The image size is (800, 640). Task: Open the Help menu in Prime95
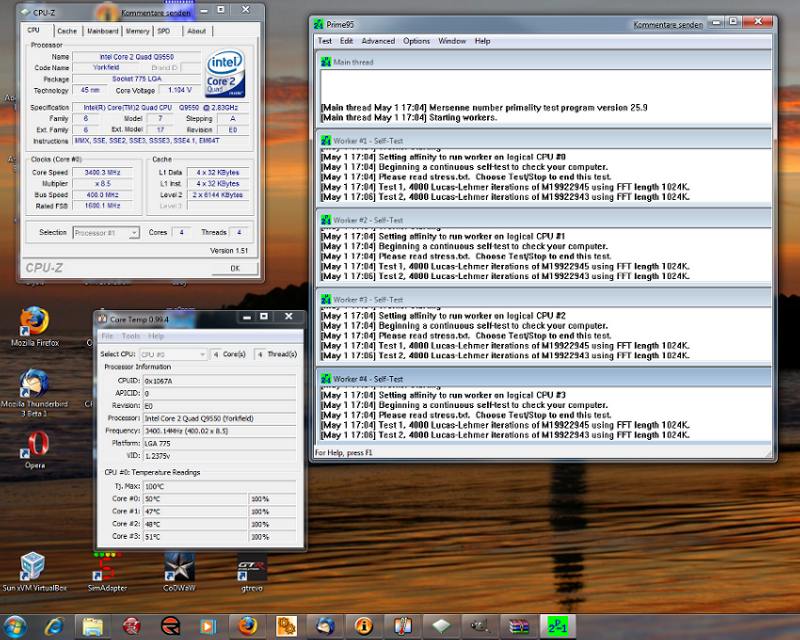click(483, 41)
